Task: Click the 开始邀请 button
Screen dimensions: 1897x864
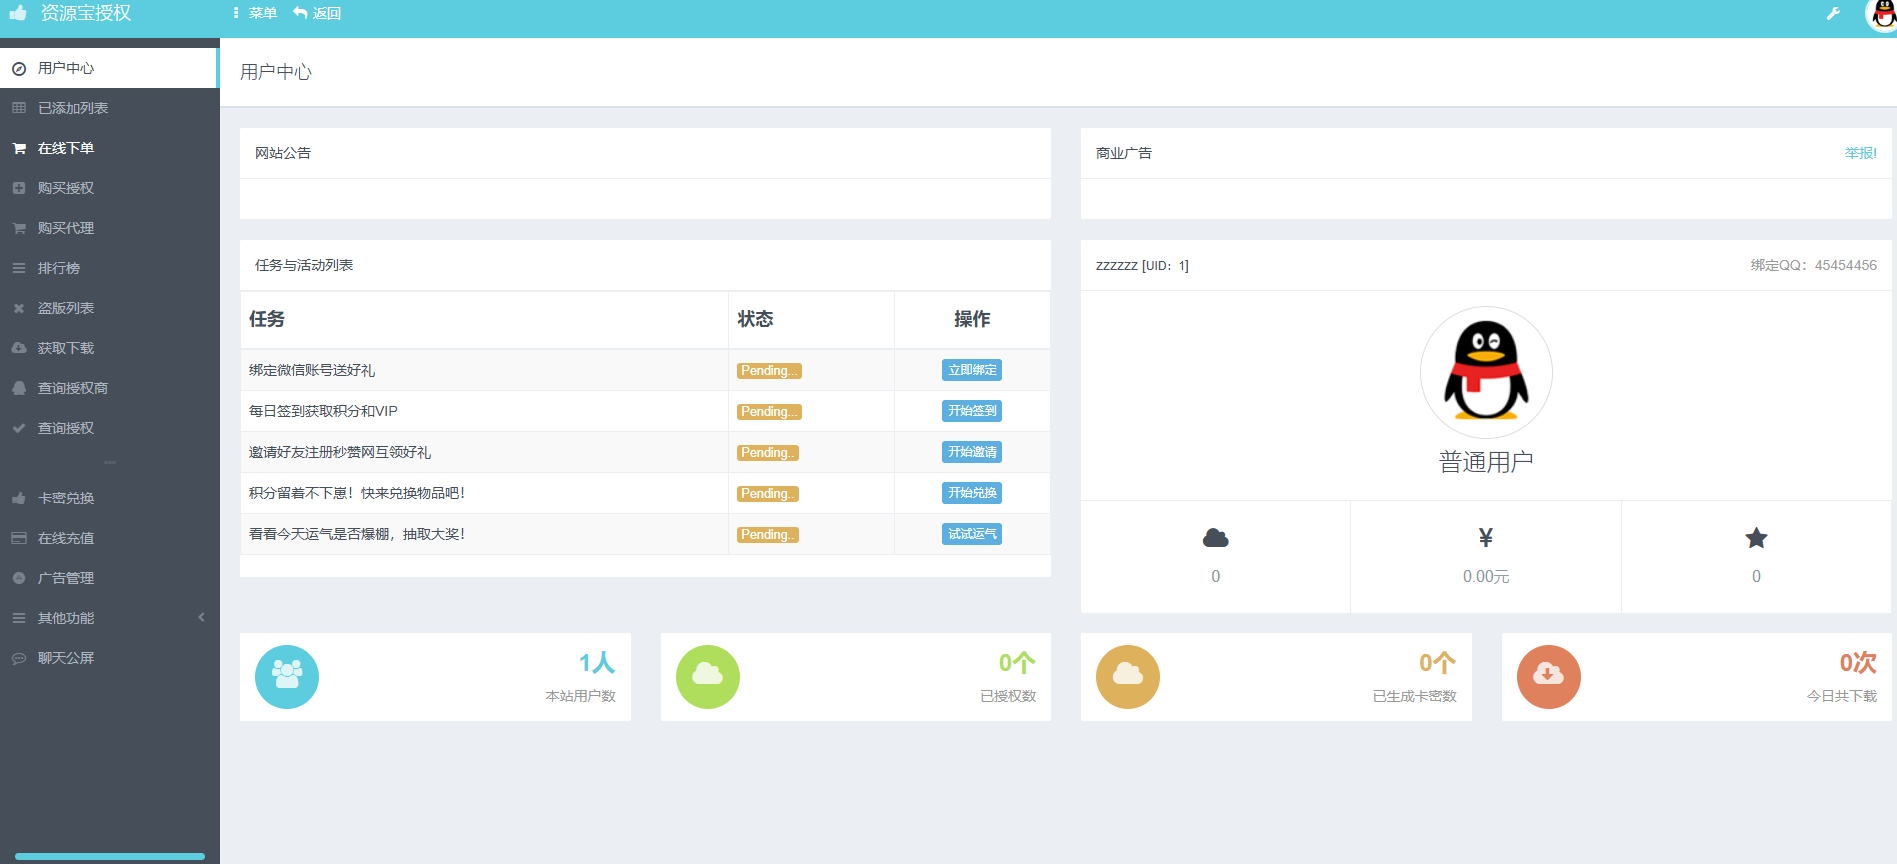Action: 972,452
